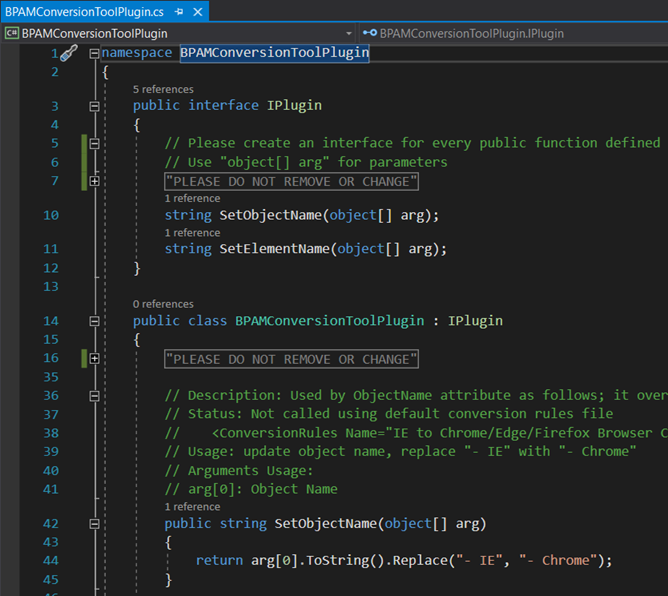The height and width of the screenshot is (596, 668).
Task: Click the comment 'arg[0]: Object Name'
Action: pos(251,489)
